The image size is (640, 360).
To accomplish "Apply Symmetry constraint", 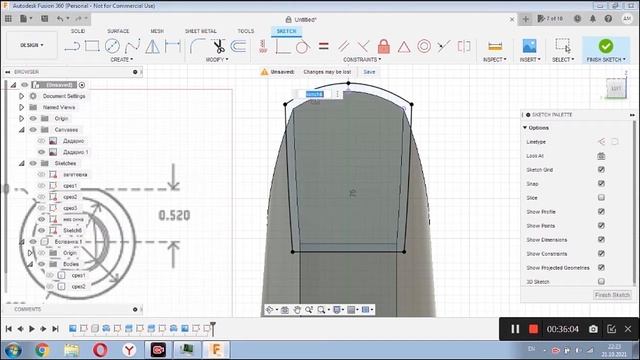I will coord(464,46).
